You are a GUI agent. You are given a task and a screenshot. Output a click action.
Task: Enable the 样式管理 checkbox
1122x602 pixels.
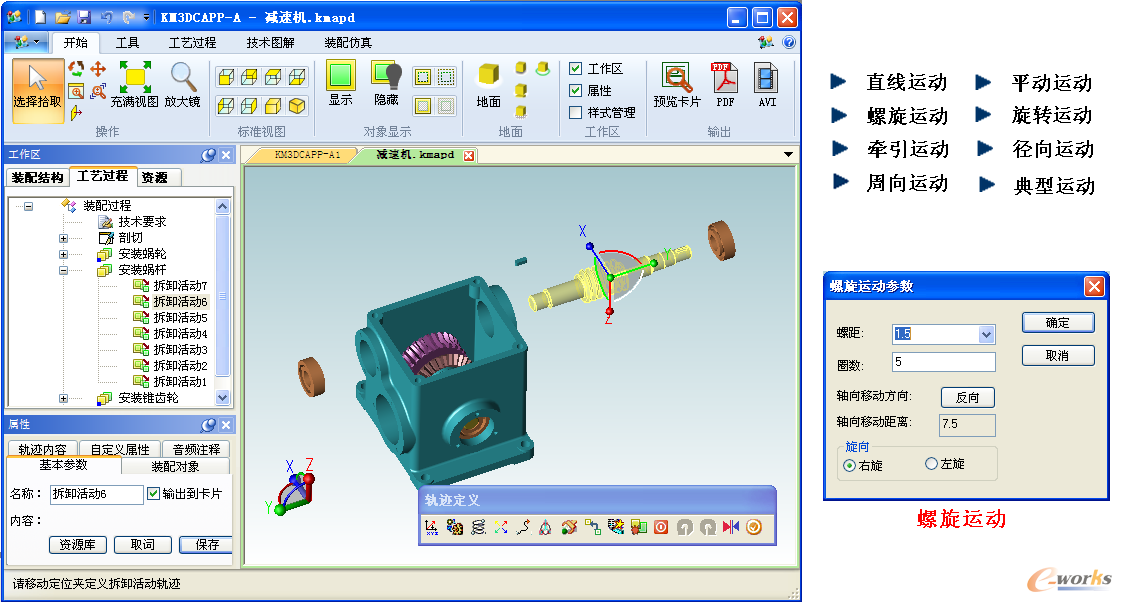[575, 113]
